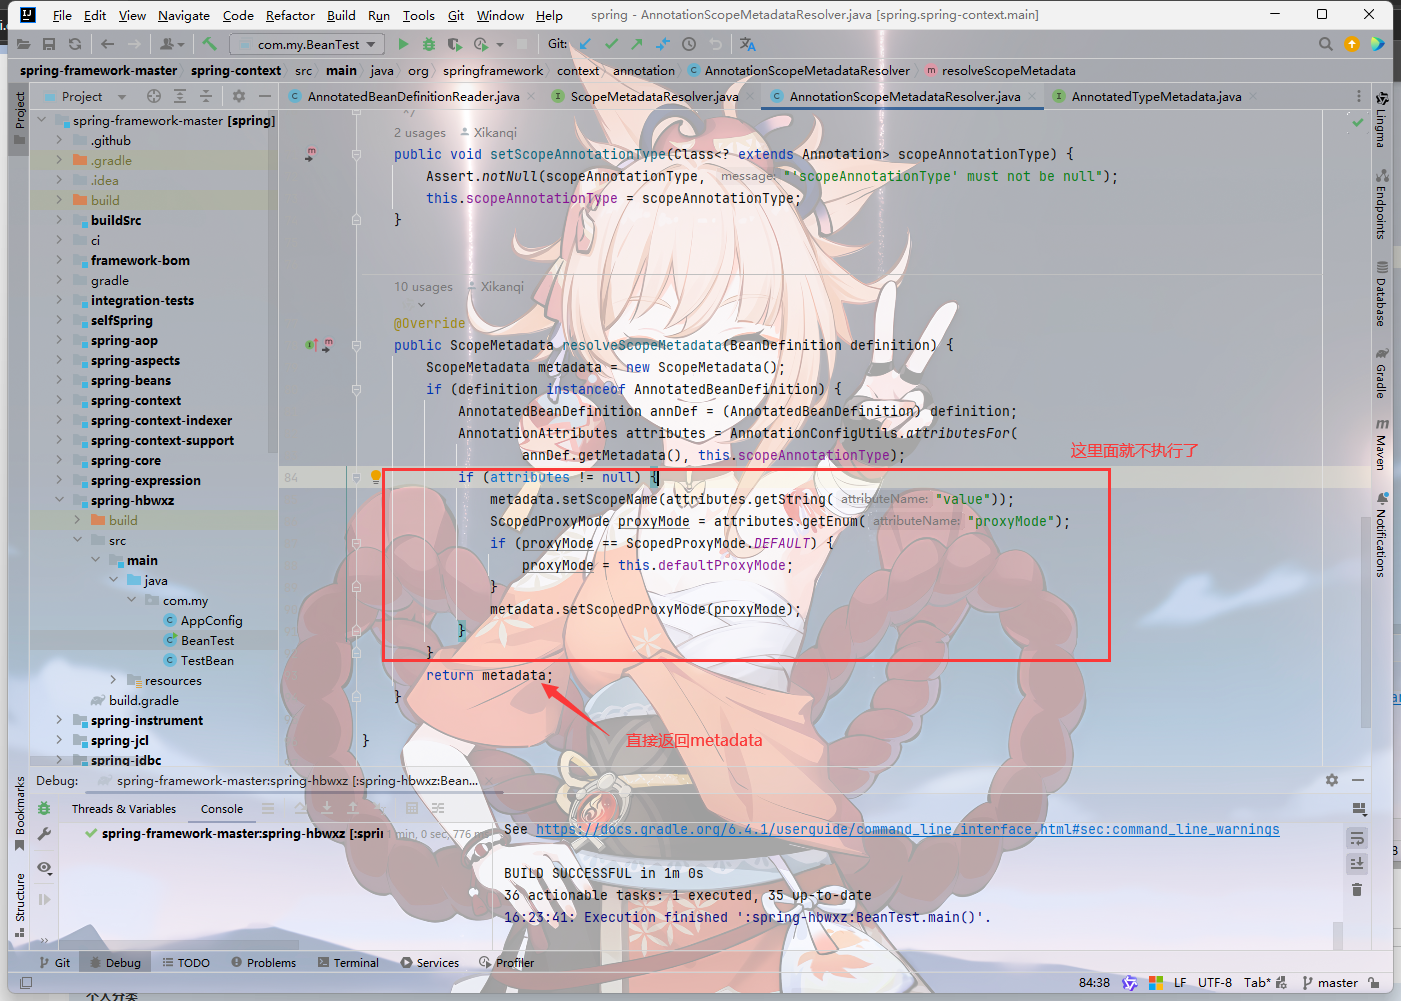Toggle the Gradle side panel

click(1381, 373)
